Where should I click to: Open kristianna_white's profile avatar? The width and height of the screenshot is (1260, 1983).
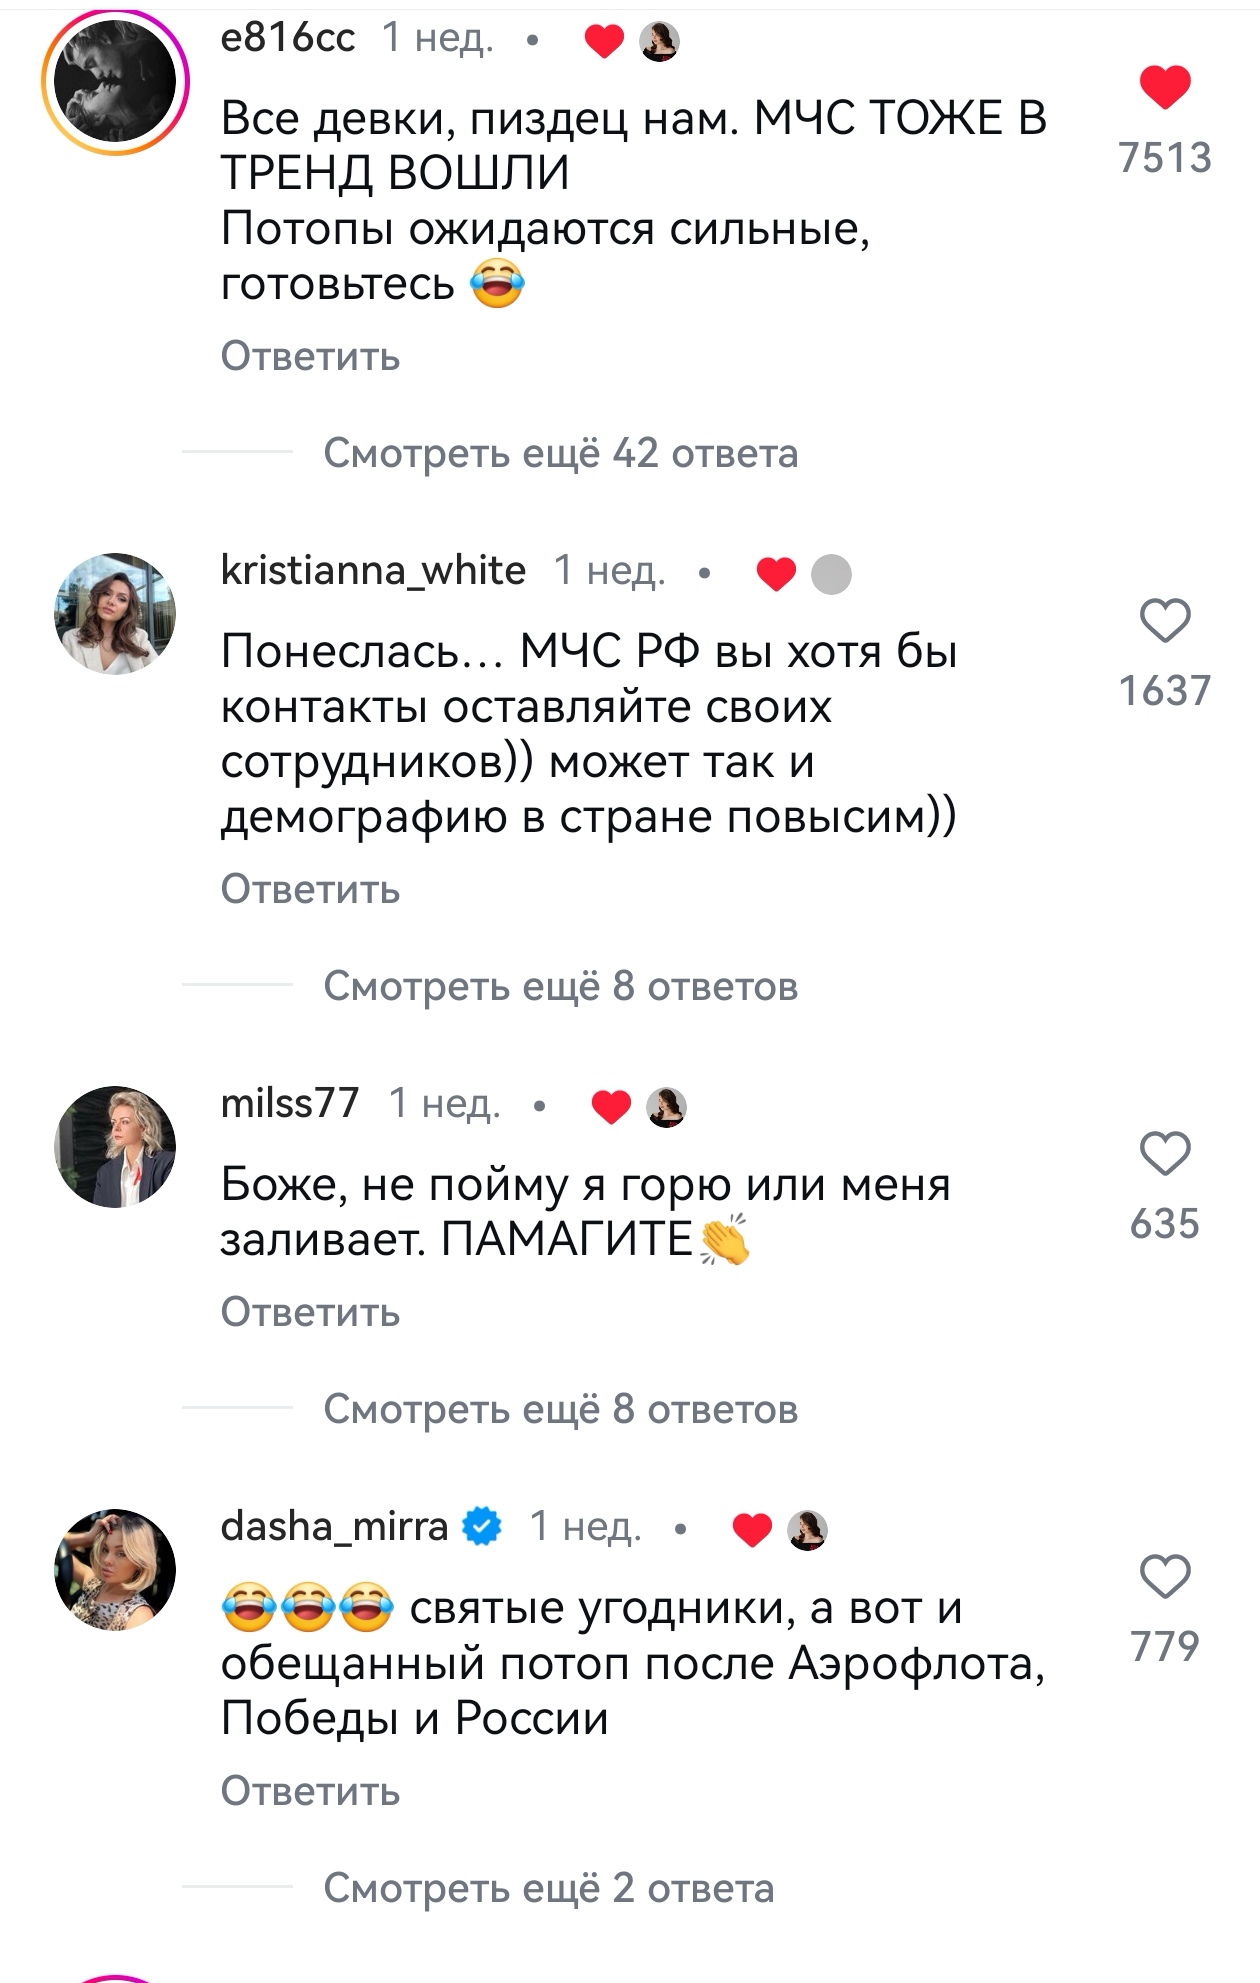pos(115,614)
